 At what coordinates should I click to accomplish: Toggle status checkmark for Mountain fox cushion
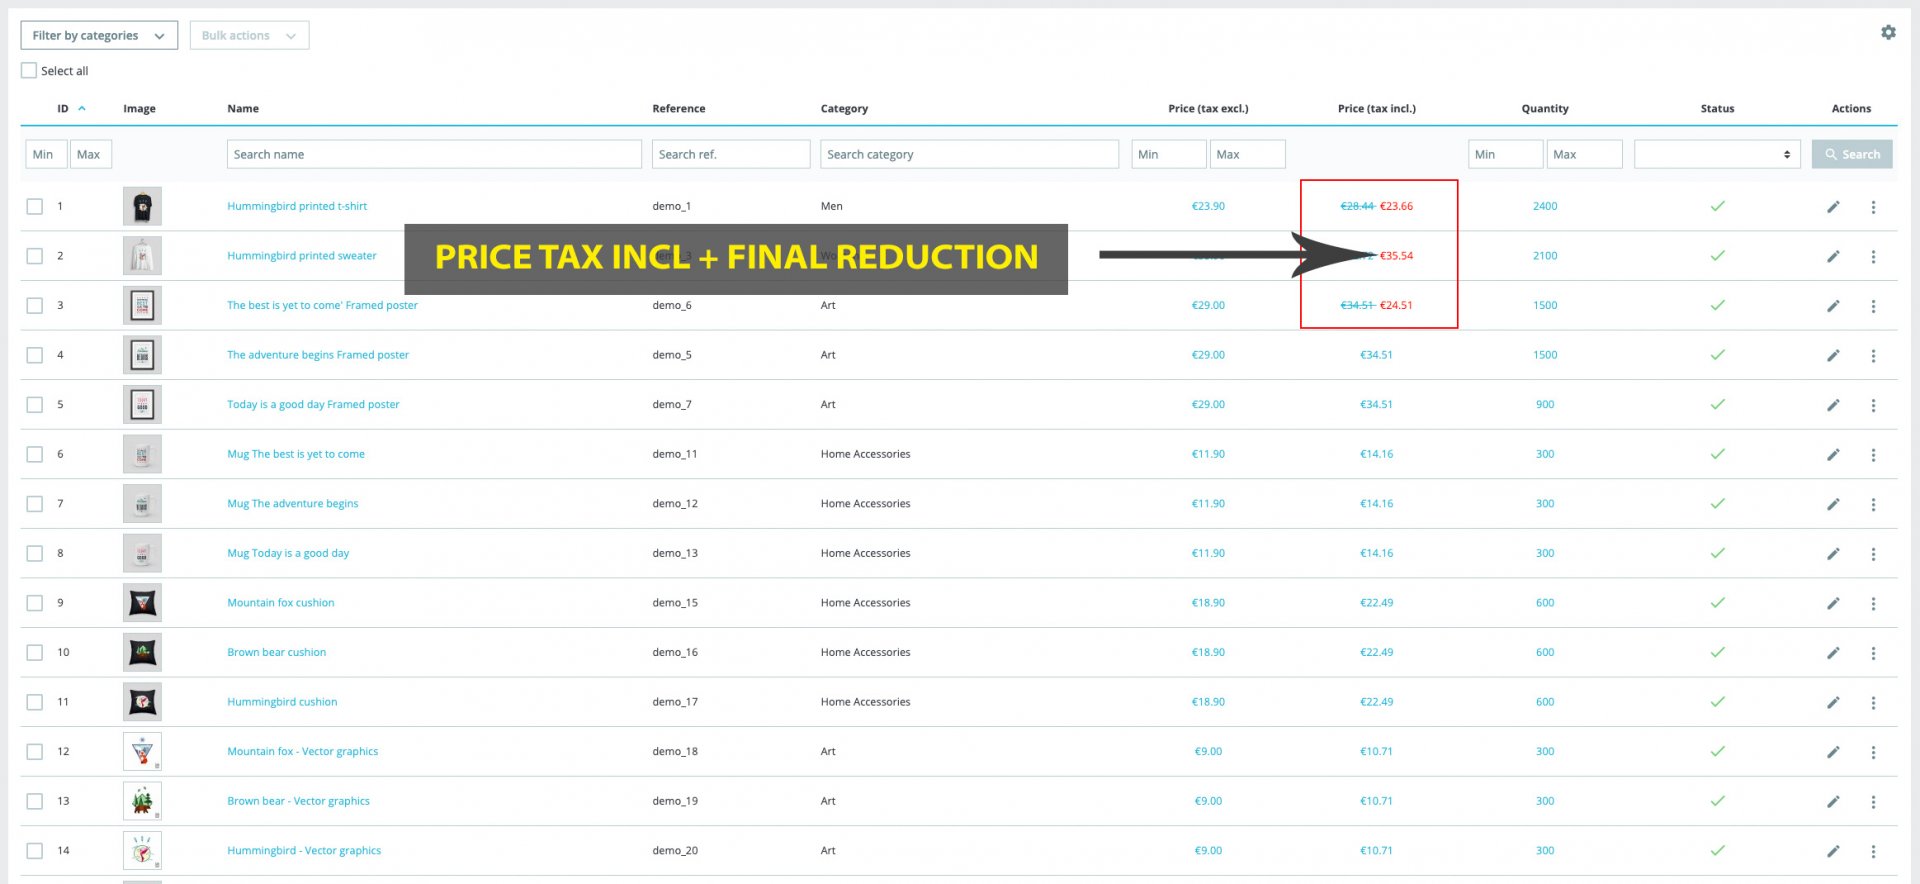click(1717, 603)
